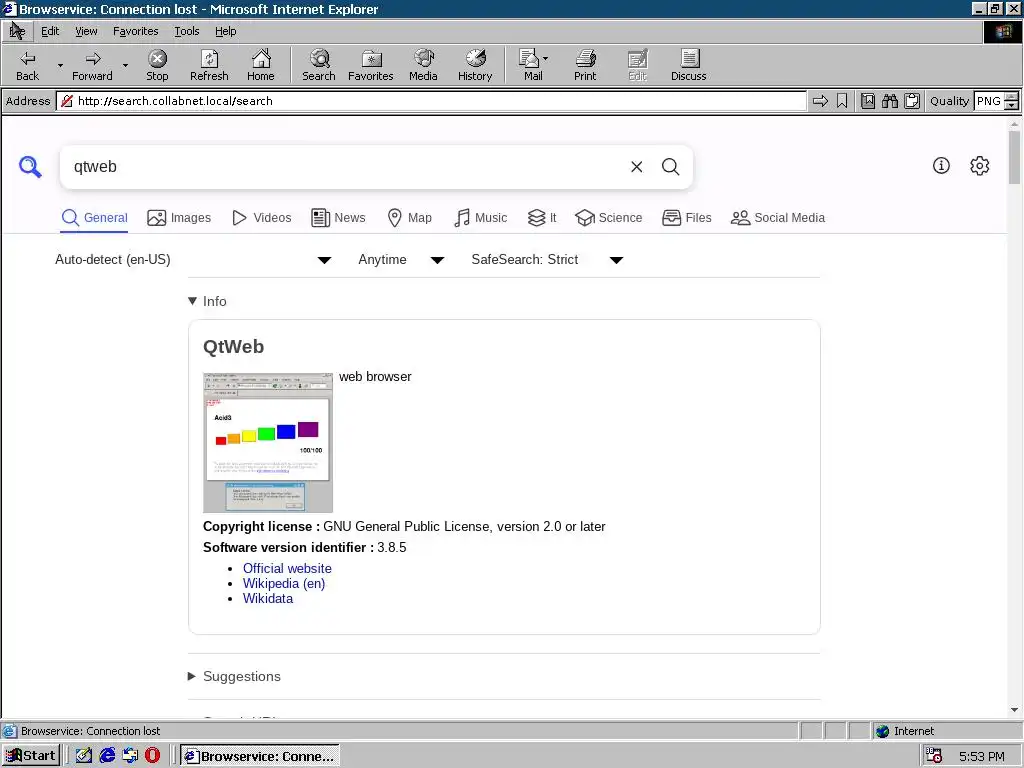This screenshot has height=768, width=1024.
Task: Click the Quality stepper arrows
Action: (1012, 101)
